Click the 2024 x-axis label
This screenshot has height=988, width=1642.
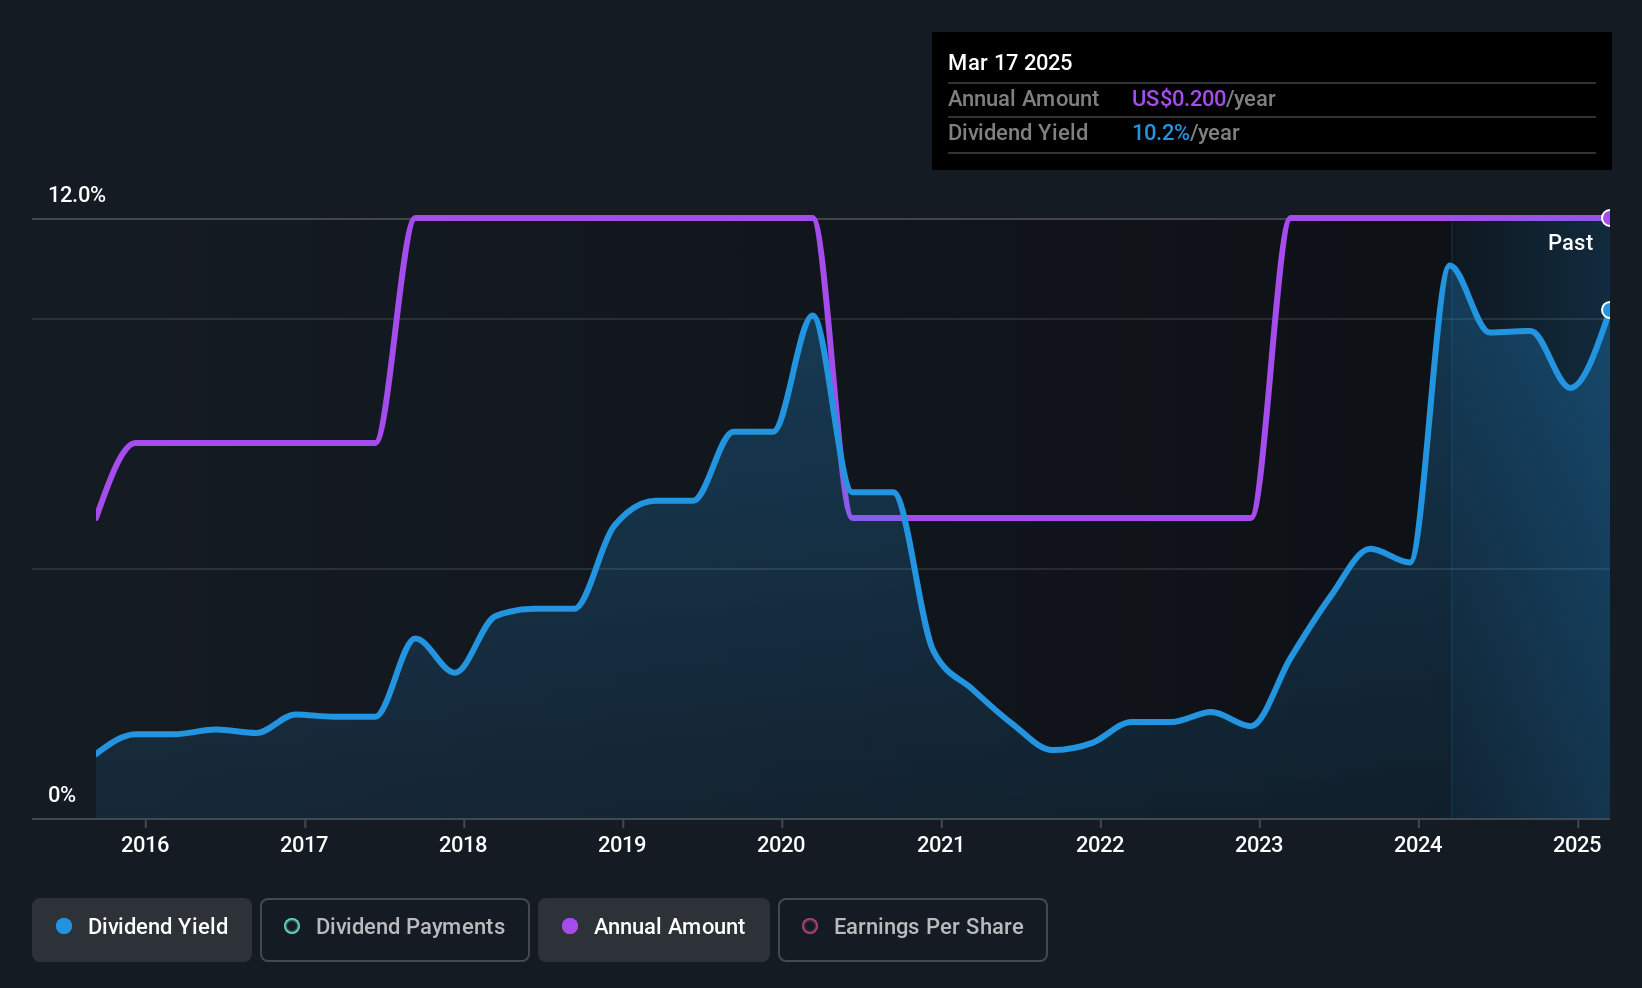click(1418, 844)
